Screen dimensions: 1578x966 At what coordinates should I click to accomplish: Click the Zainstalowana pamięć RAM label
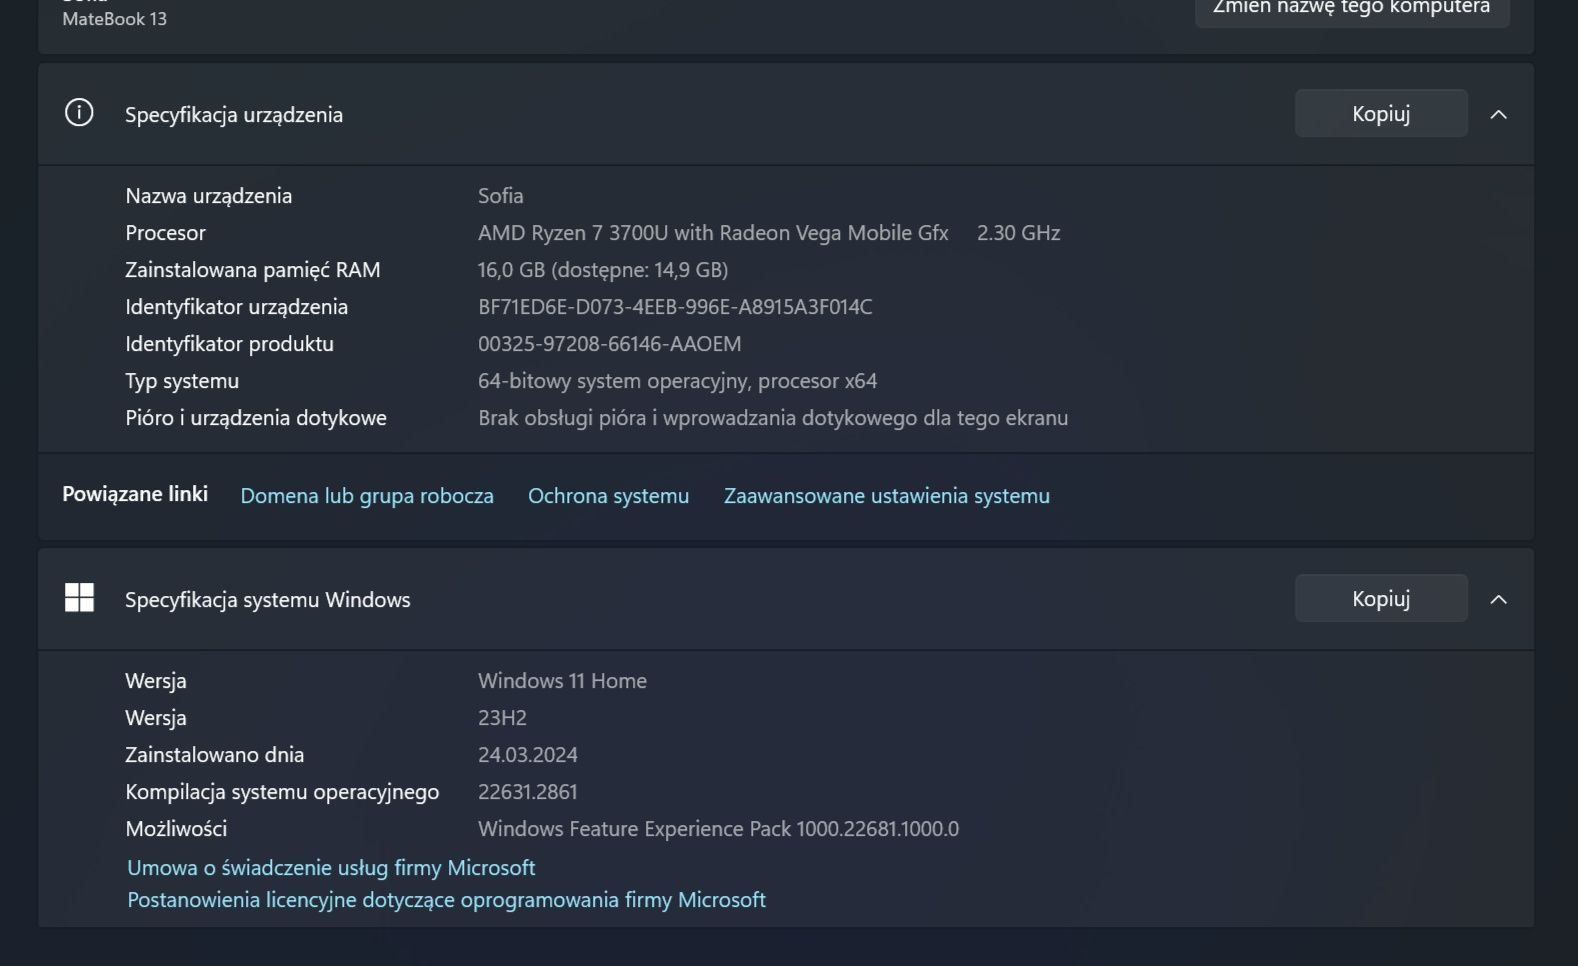[253, 270]
